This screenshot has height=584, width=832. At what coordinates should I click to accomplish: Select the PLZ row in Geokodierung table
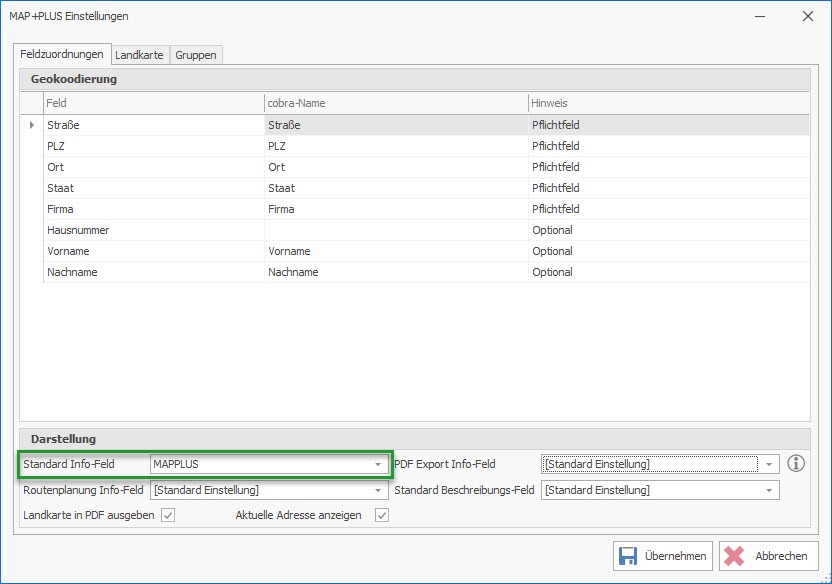coord(150,146)
